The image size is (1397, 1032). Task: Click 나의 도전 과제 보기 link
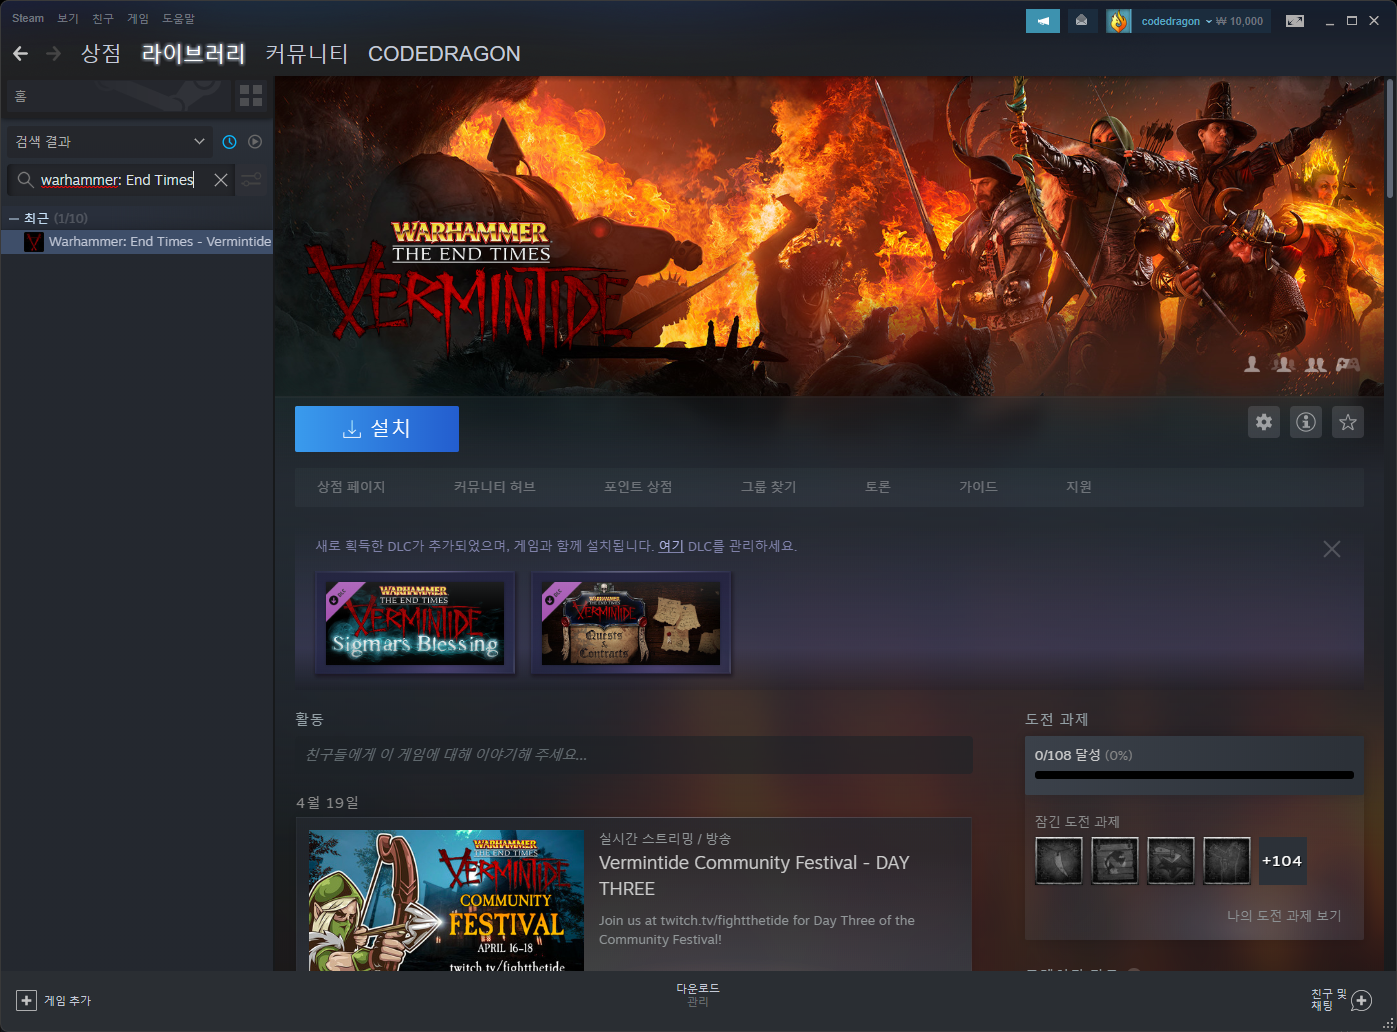pos(1284,916)
